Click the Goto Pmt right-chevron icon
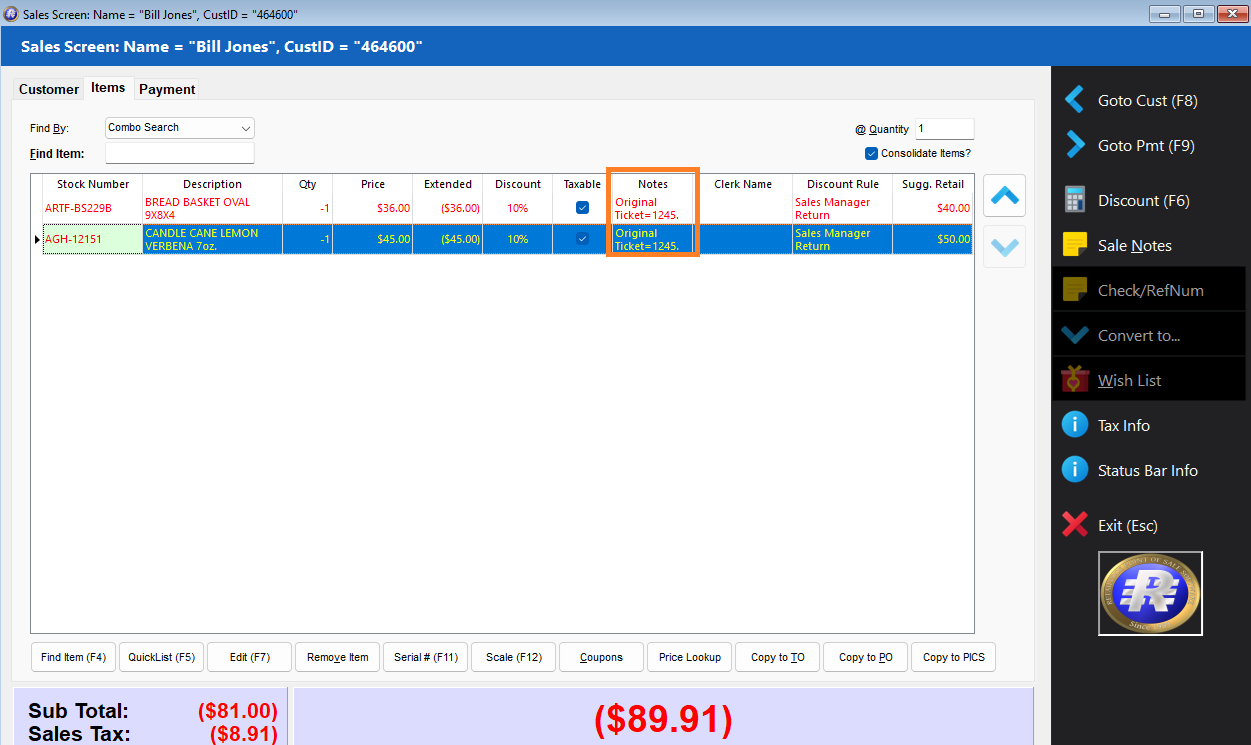The width and height of the screenshot is (1251, 745). (1075, 145)
